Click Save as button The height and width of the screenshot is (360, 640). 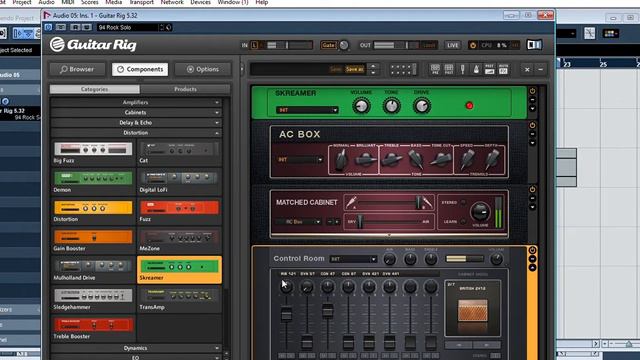pos(354,69)
